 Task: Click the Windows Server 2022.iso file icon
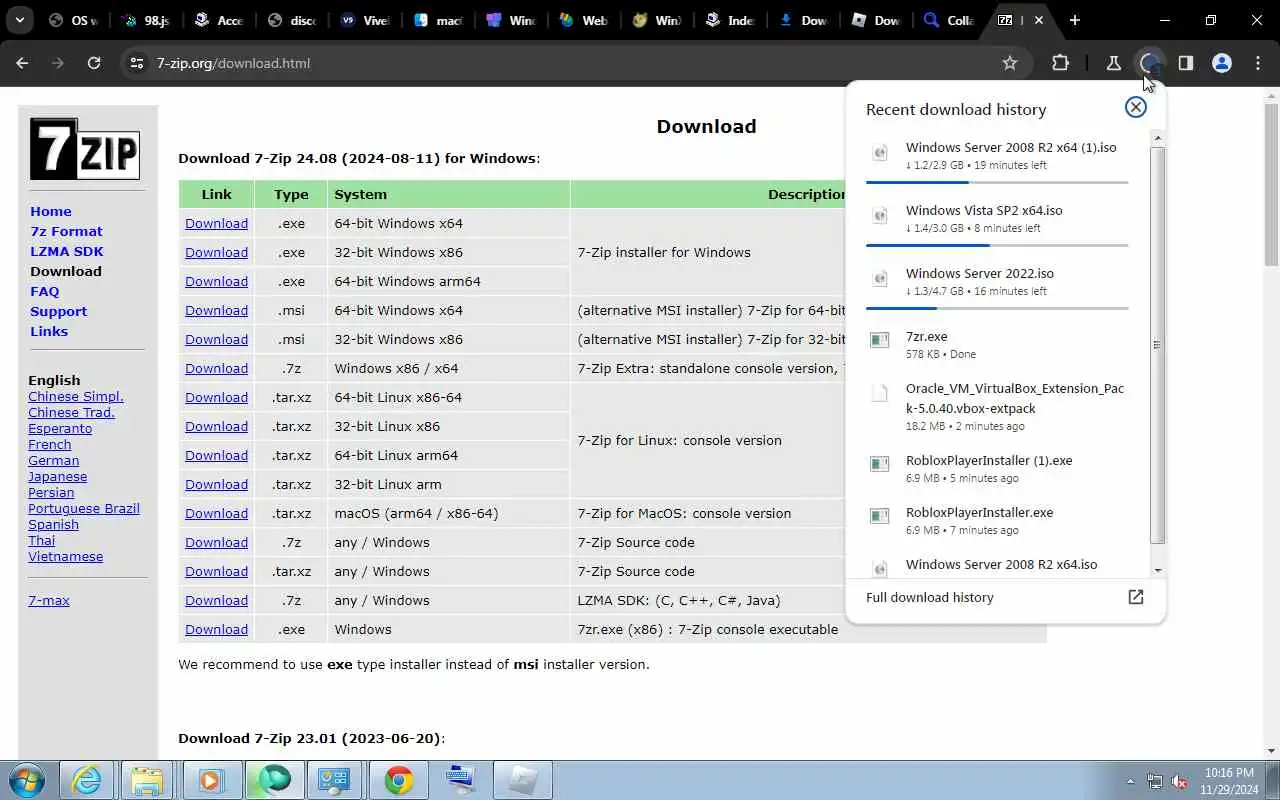pyautogui.click(x=880, y=278)
